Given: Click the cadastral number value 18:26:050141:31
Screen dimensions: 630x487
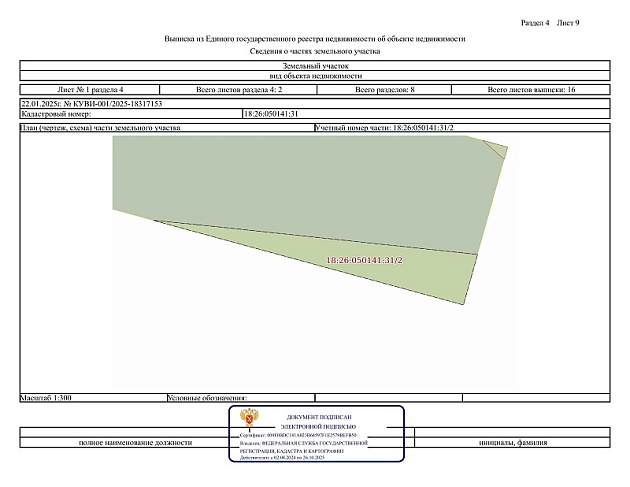Looking at the screenshot, I should tap(271, 114).
